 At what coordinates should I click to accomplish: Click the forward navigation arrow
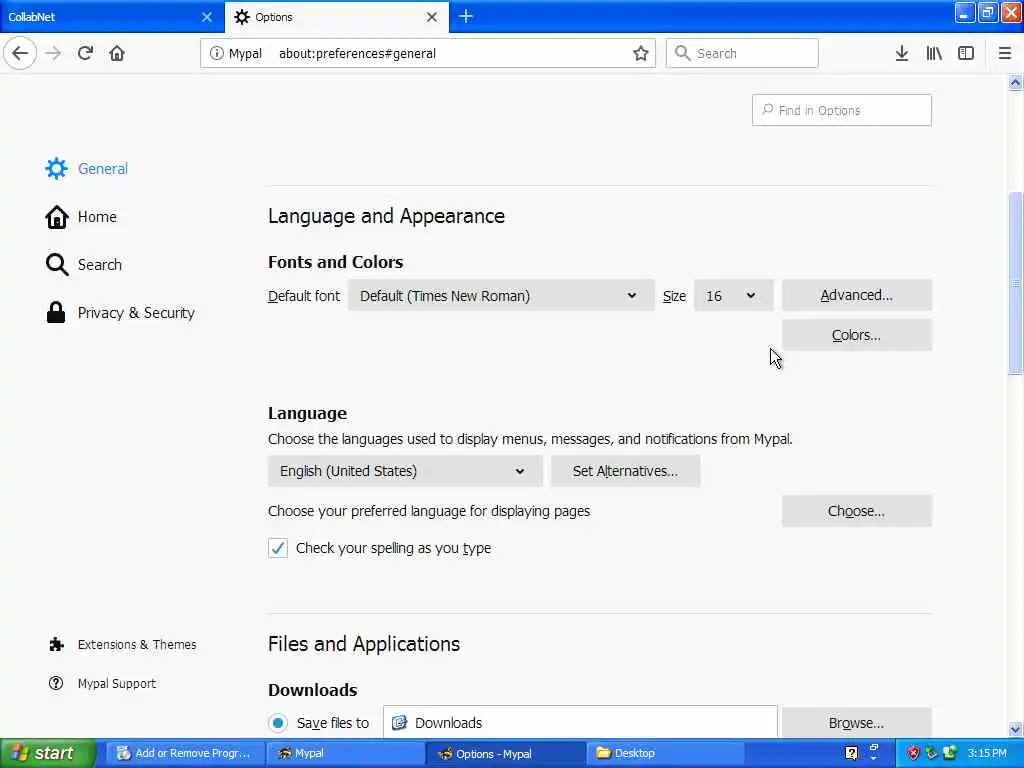pyautogui.click(x=53, y=53)
